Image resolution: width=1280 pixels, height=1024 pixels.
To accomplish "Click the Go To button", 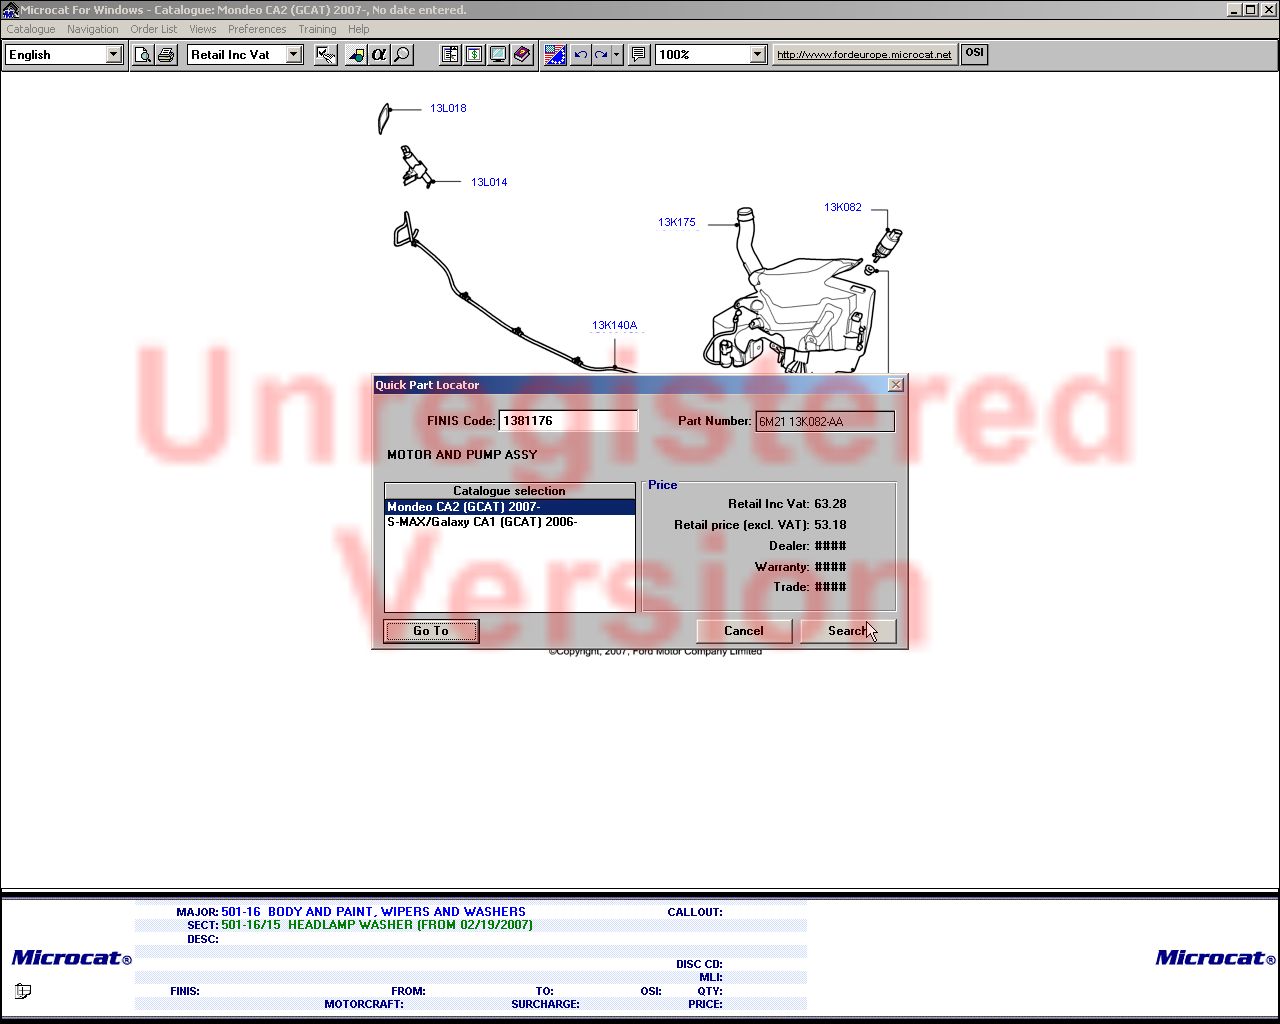I will (x=431, y=631).
